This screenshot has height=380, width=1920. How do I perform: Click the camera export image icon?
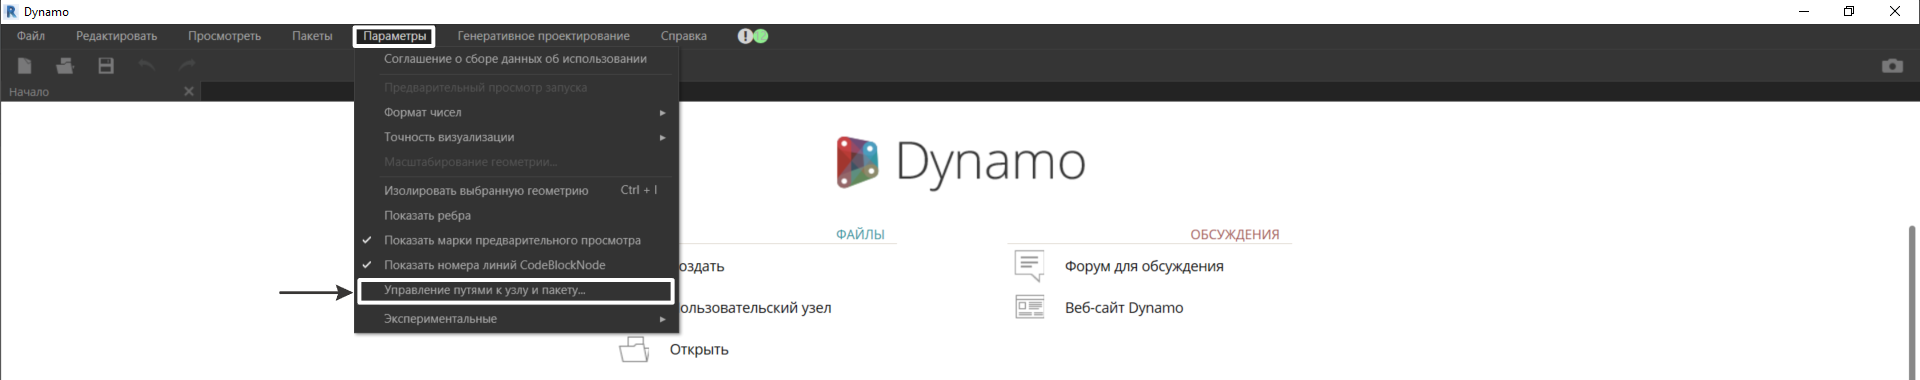click(x=1892, y=66)
